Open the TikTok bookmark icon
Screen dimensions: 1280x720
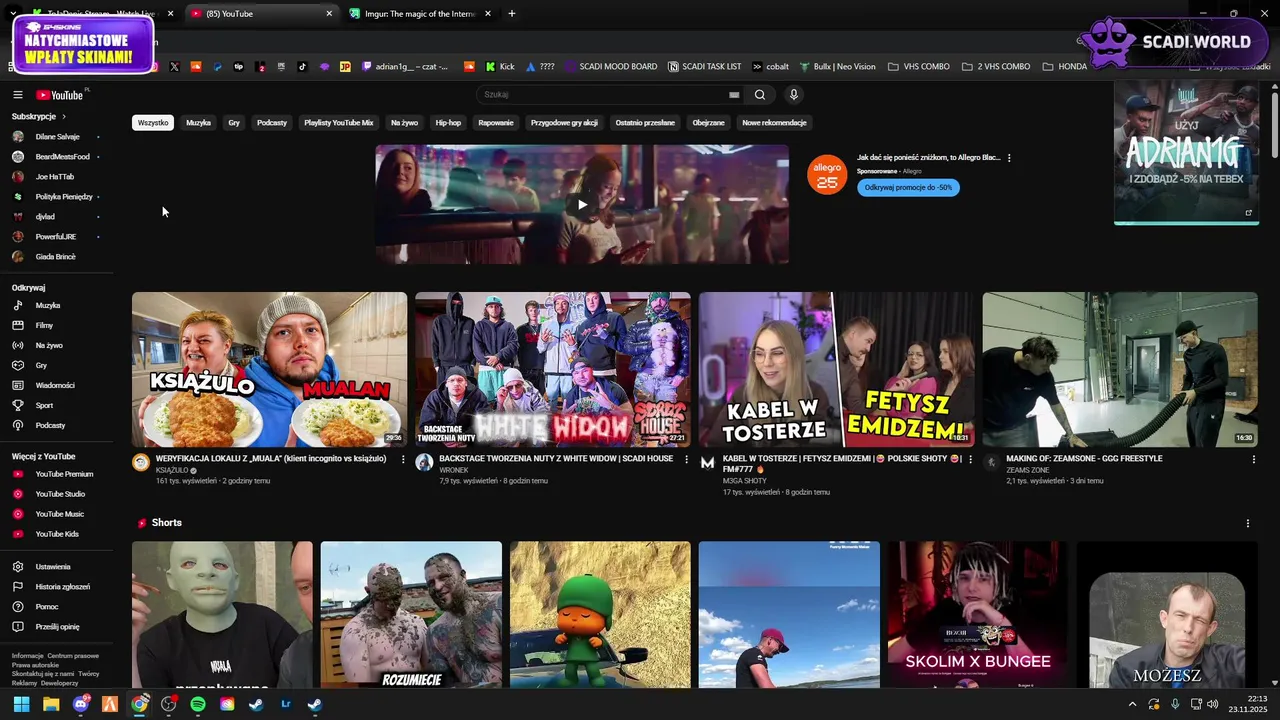pos(302,67)
